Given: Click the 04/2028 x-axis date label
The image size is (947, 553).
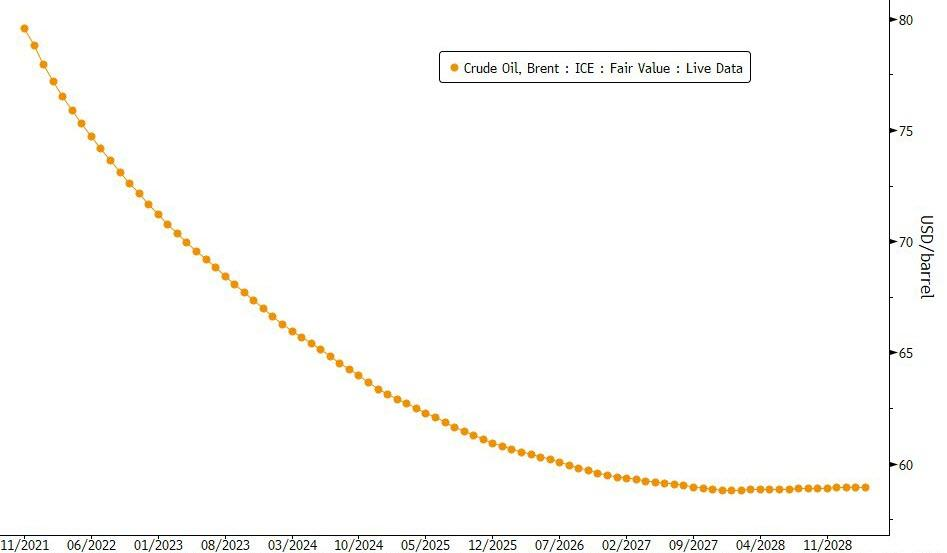Looking at the screenshot, I should click(x=760, y=545).
